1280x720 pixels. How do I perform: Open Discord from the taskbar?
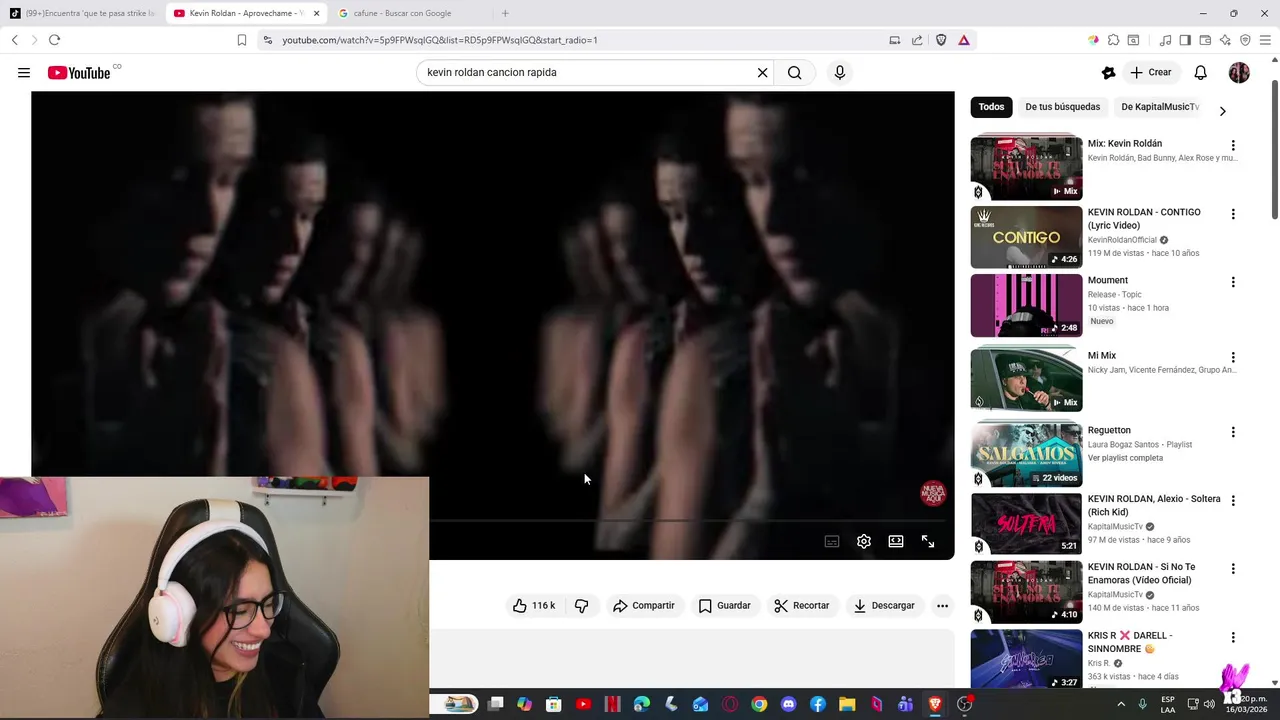pos(788,704)
